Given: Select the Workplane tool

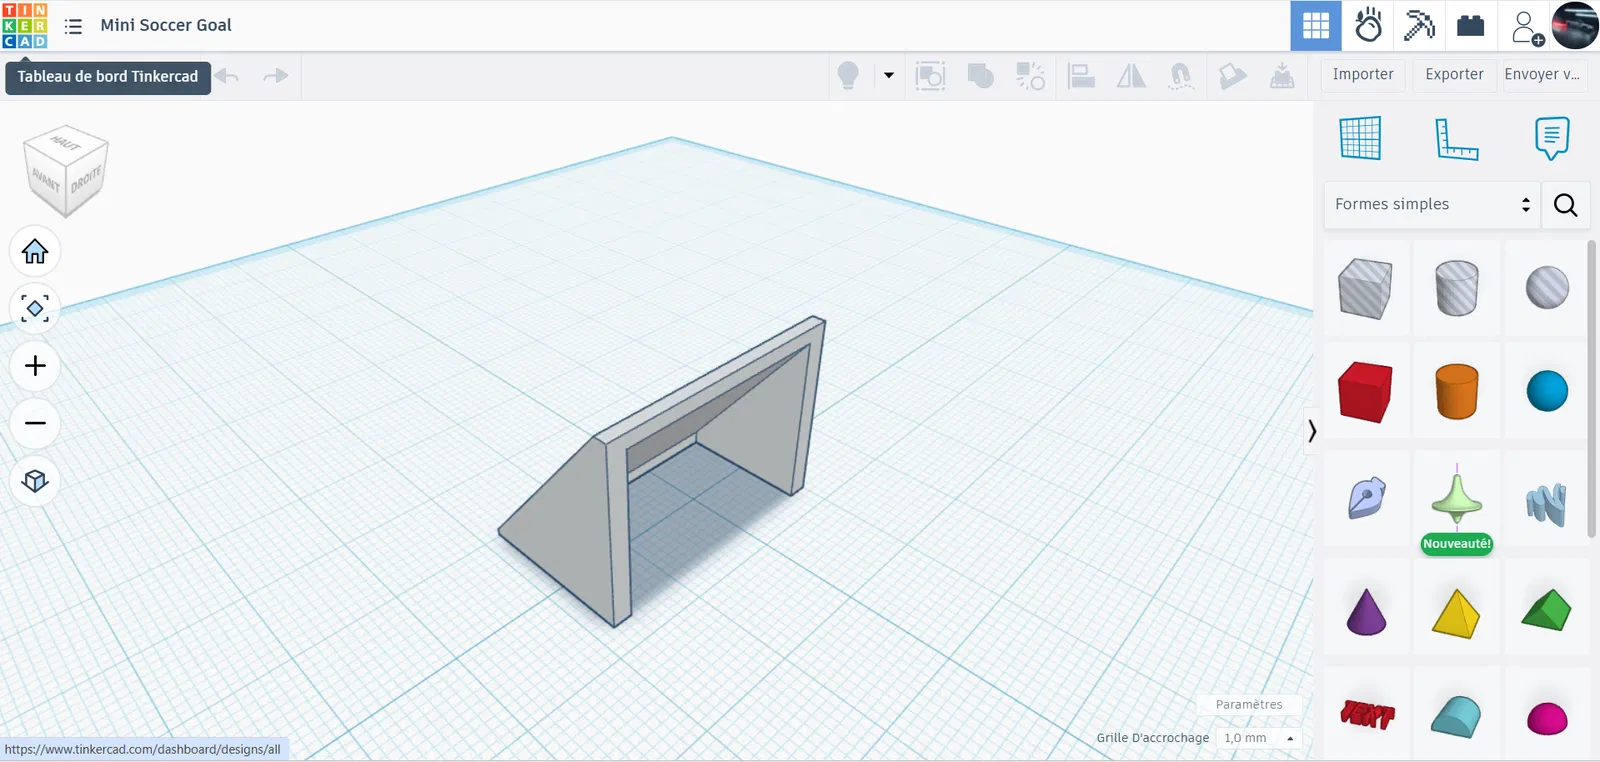Looking at the screenshot, I should [1360, 138].
